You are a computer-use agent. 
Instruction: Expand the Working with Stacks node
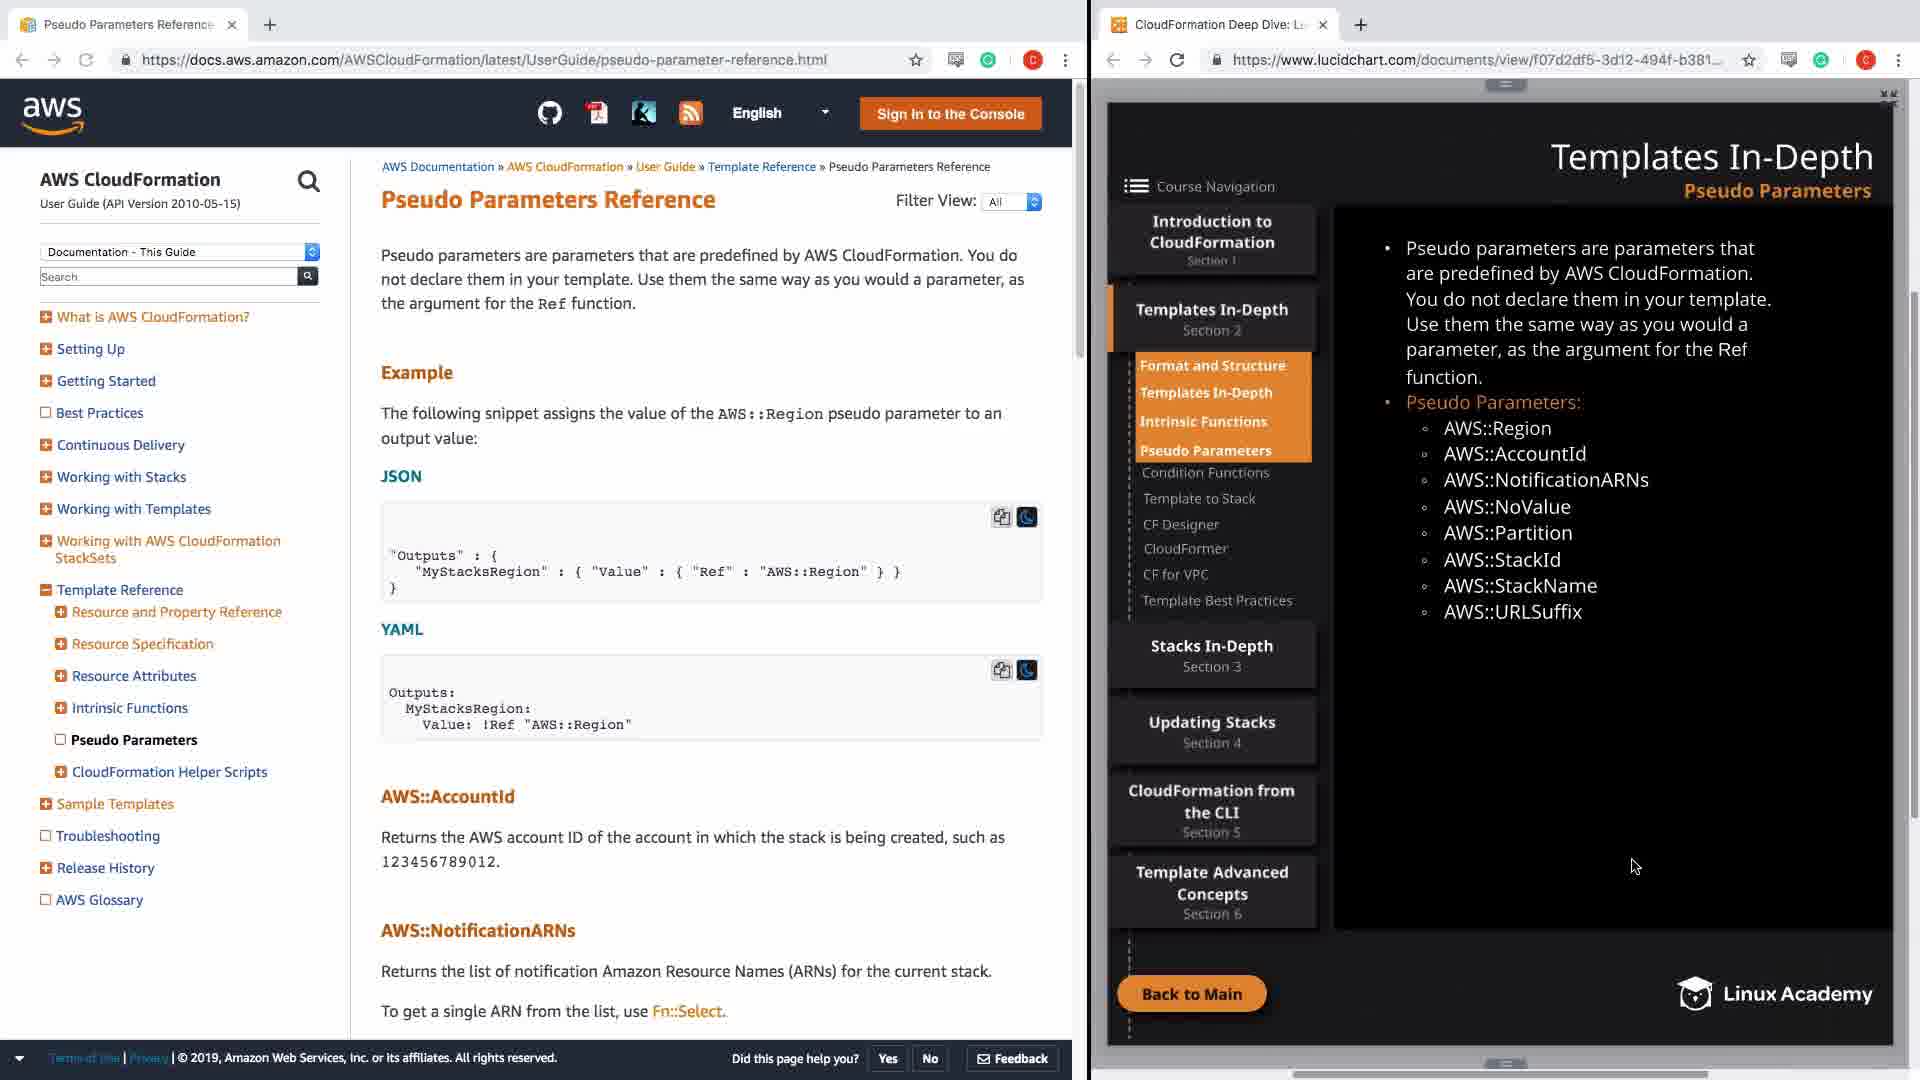click(x=46, y=477)
